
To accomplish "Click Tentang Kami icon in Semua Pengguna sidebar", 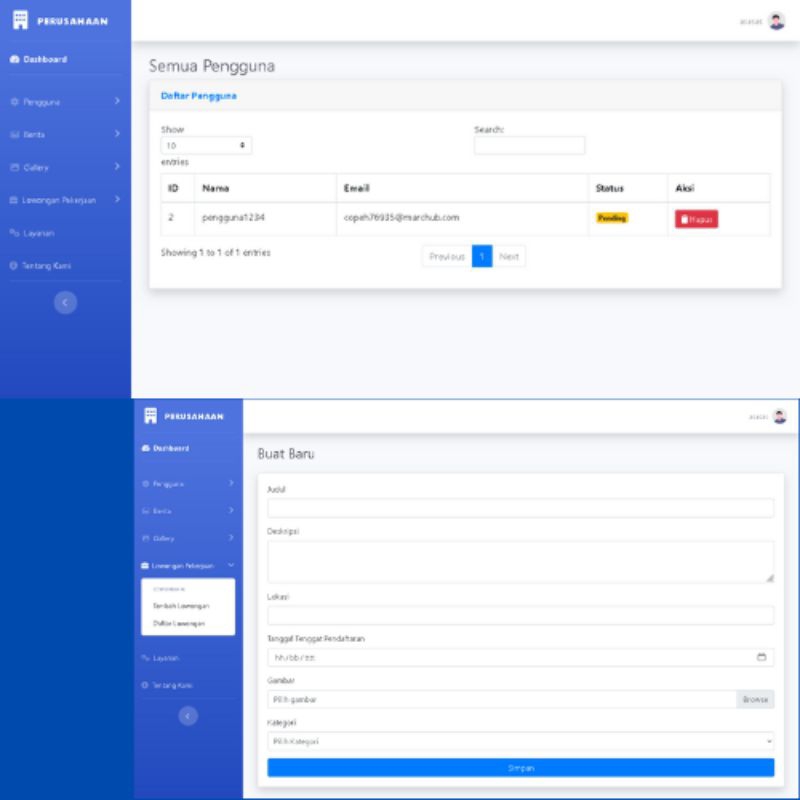I will (x=14, y=266).
